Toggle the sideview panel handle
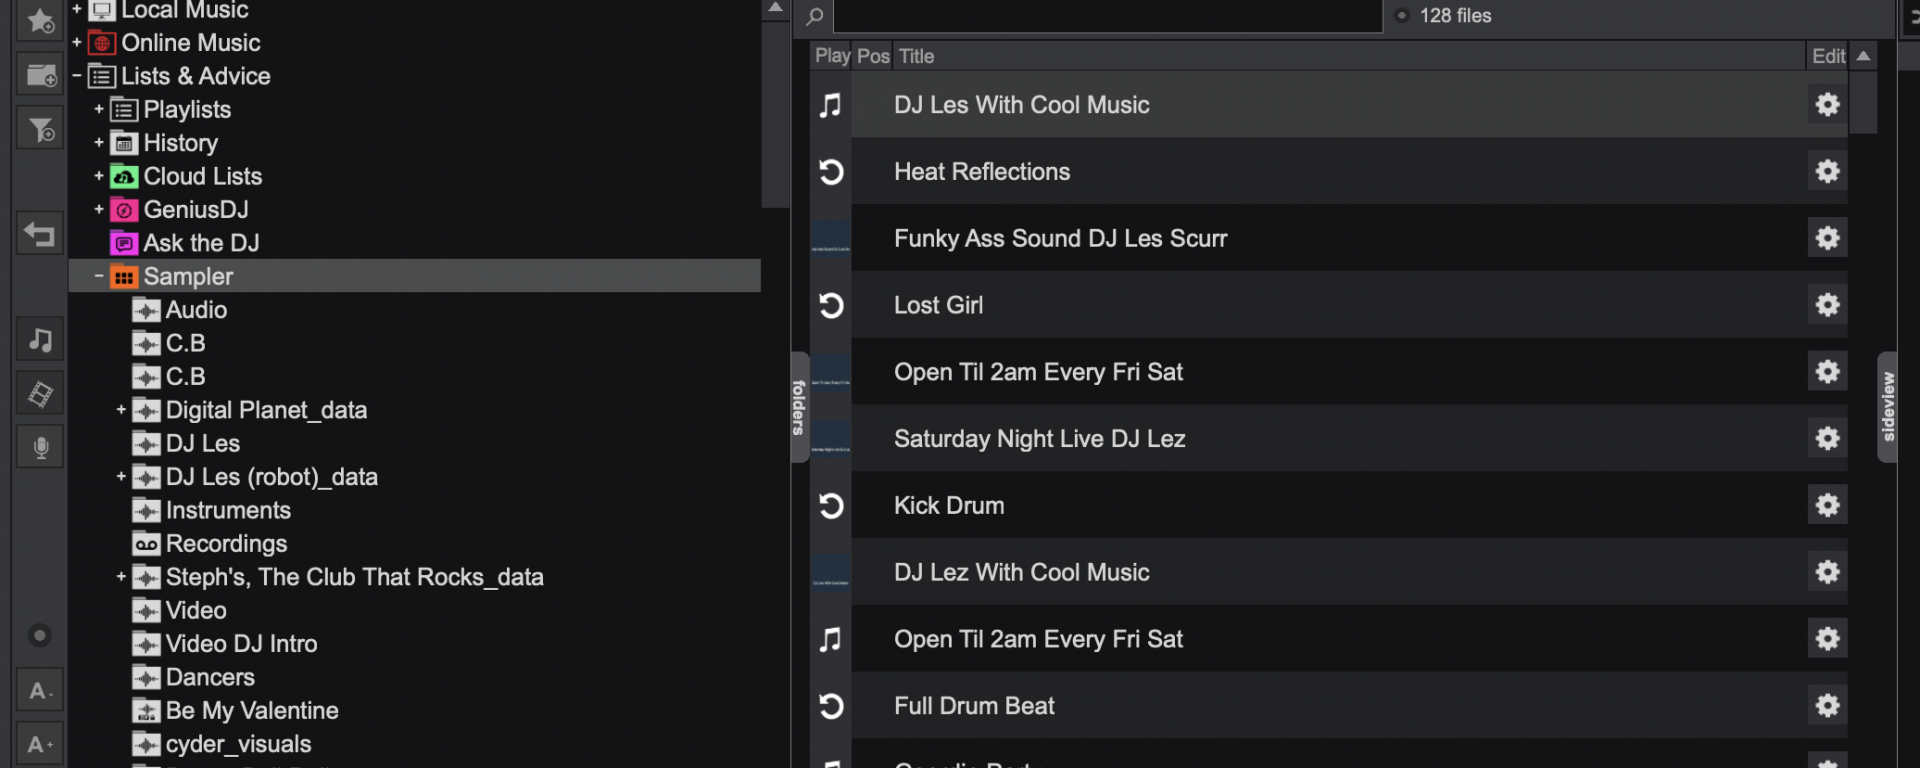 (1888, 407)
